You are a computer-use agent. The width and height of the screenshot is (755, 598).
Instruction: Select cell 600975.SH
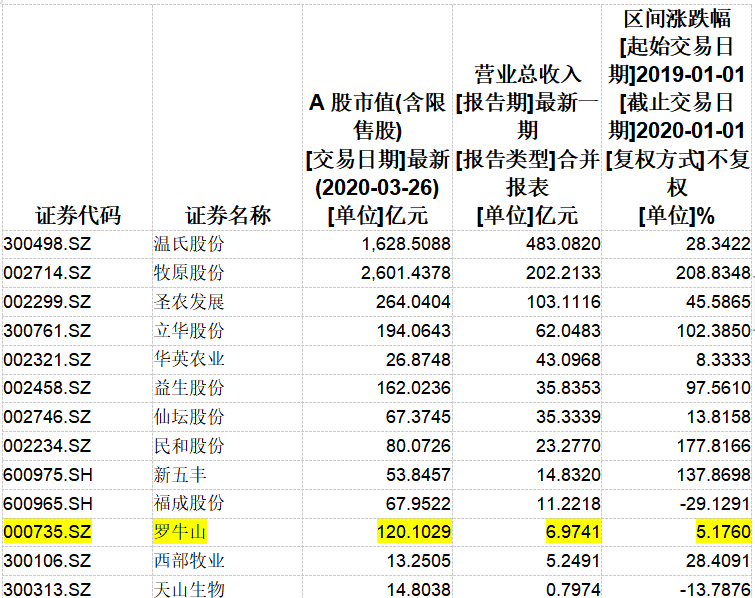click(78, 475)
